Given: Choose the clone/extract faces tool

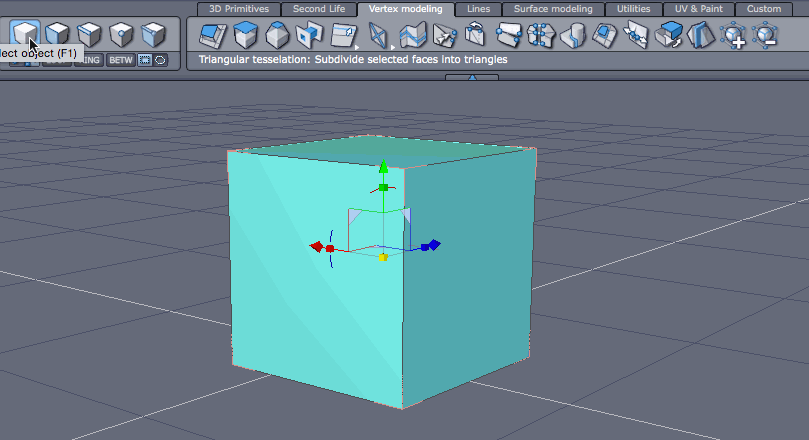Looking at the screenshot, I should pyautogui.click(x=669, y=35).
